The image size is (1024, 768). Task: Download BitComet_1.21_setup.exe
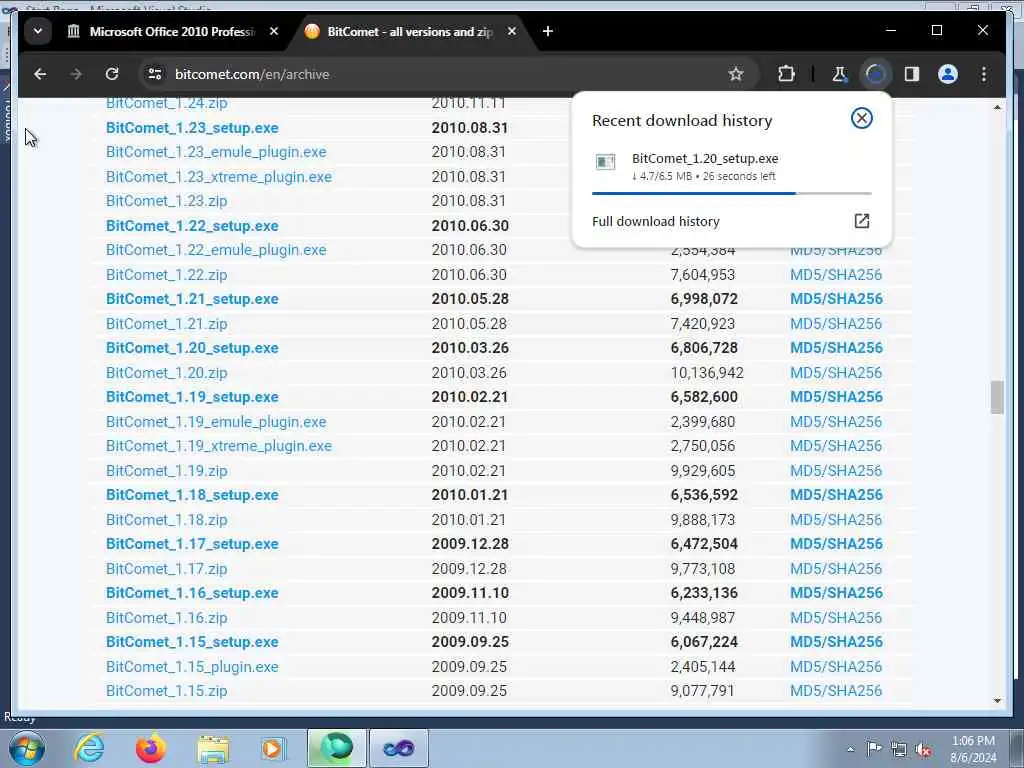tap(192, 299)
